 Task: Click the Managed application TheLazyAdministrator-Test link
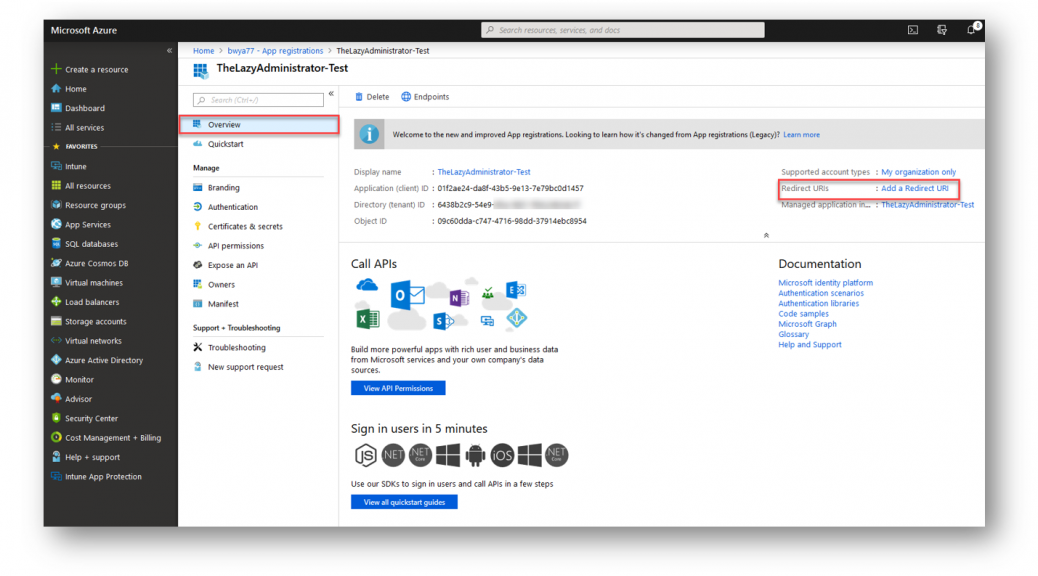(x=927, y=205)
